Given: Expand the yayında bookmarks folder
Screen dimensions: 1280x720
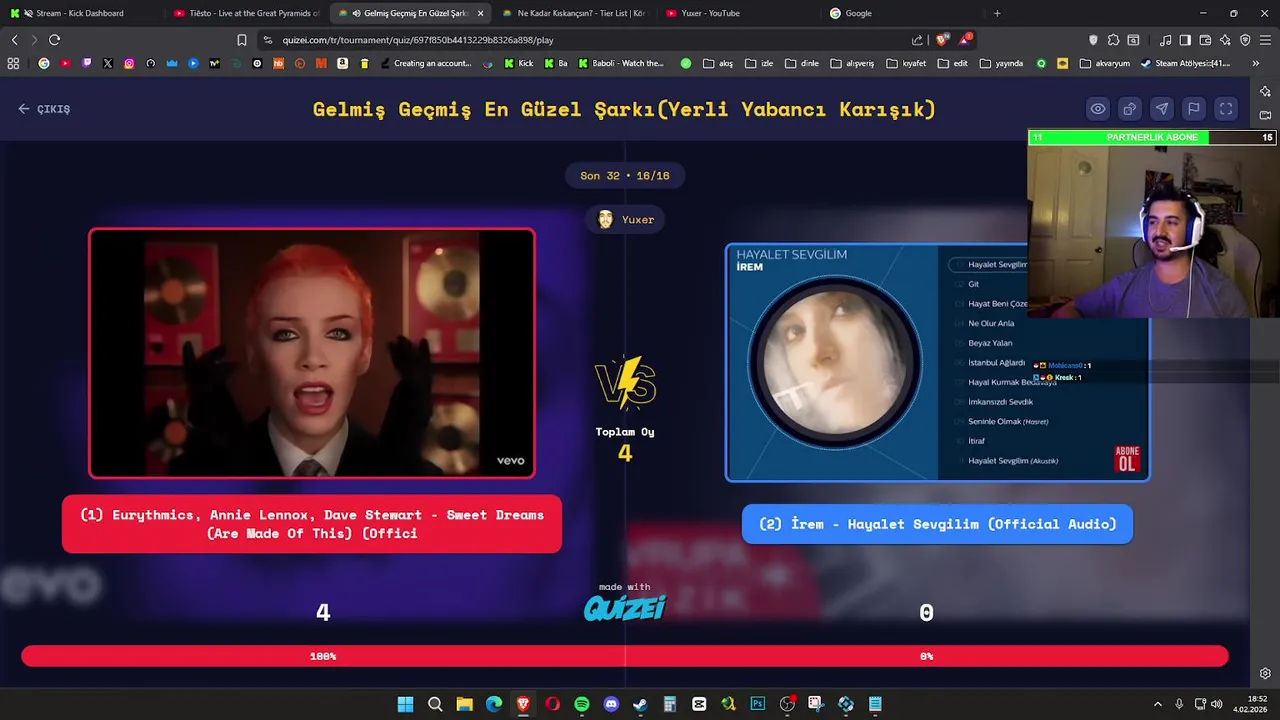Looking at the screenshot, I should 1001,63.
